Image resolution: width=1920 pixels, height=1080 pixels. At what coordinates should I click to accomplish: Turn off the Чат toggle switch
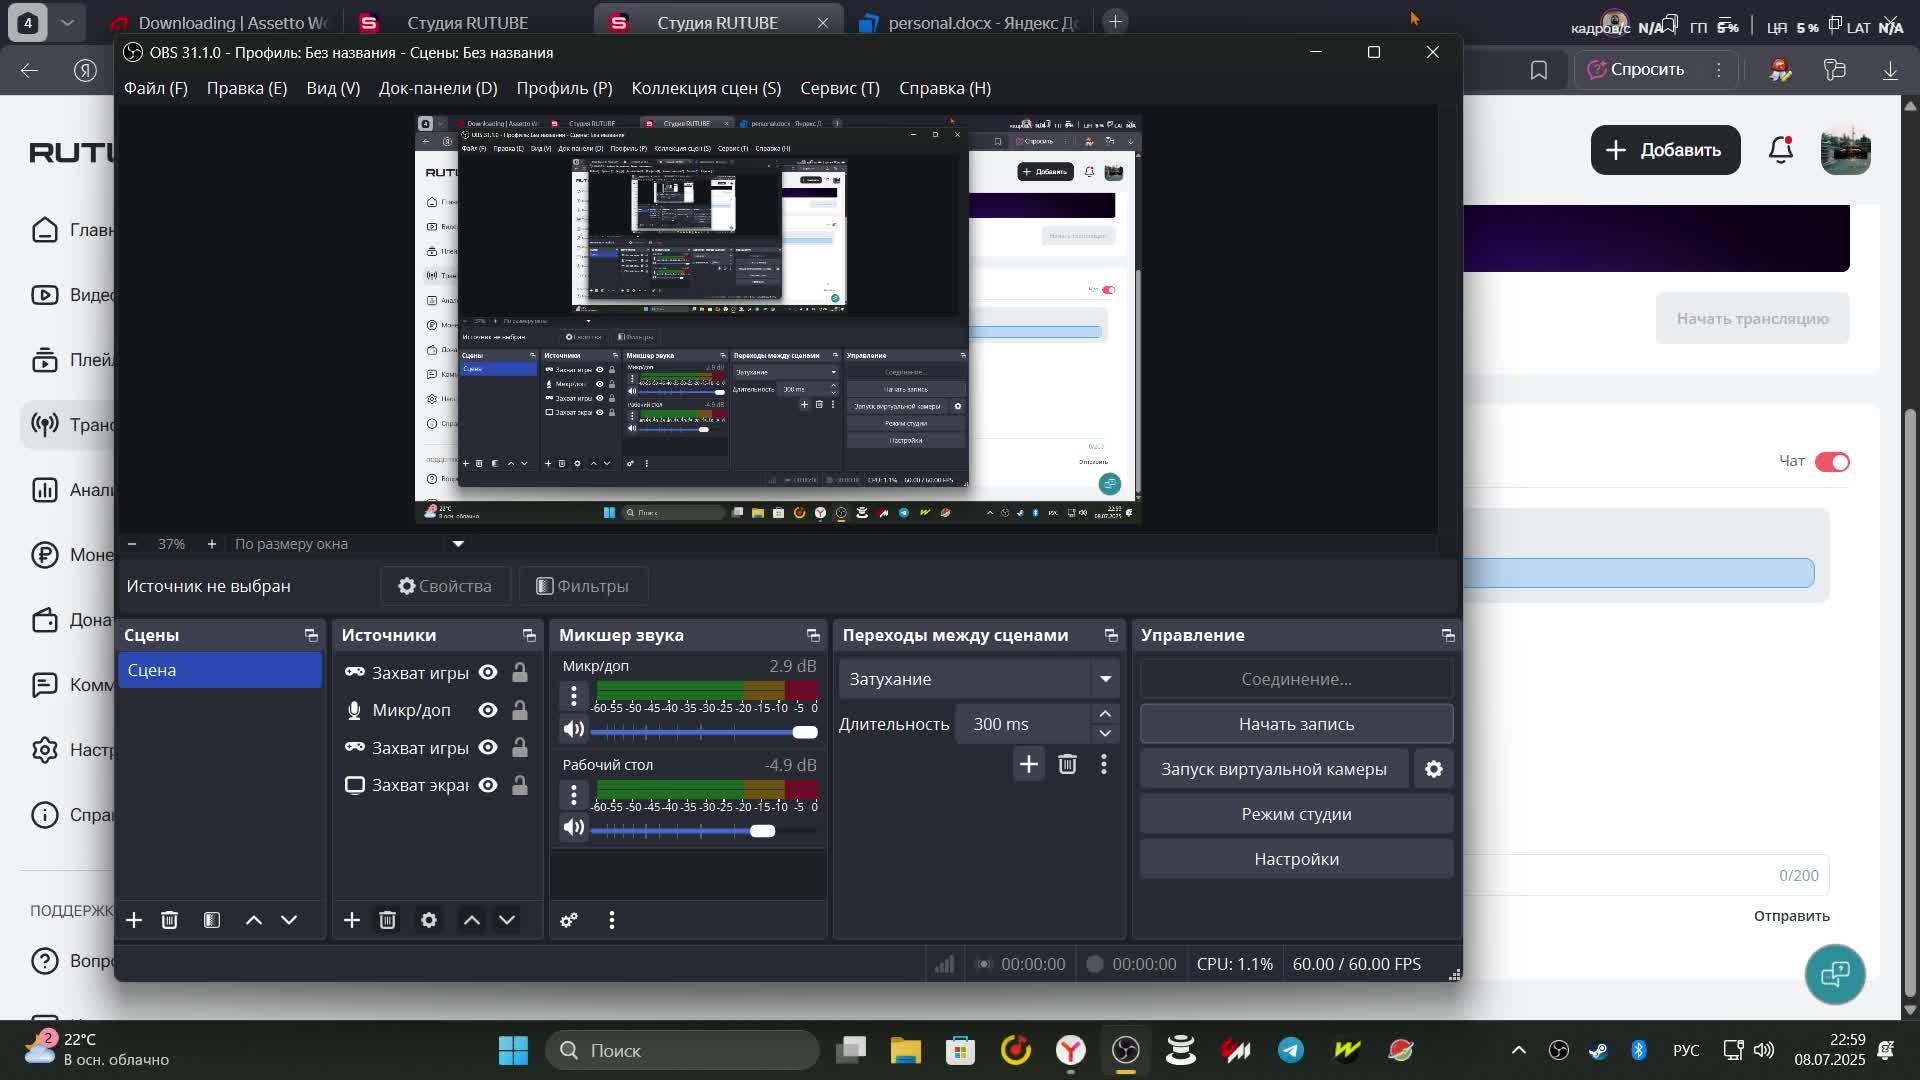[x=1832, y=462]
